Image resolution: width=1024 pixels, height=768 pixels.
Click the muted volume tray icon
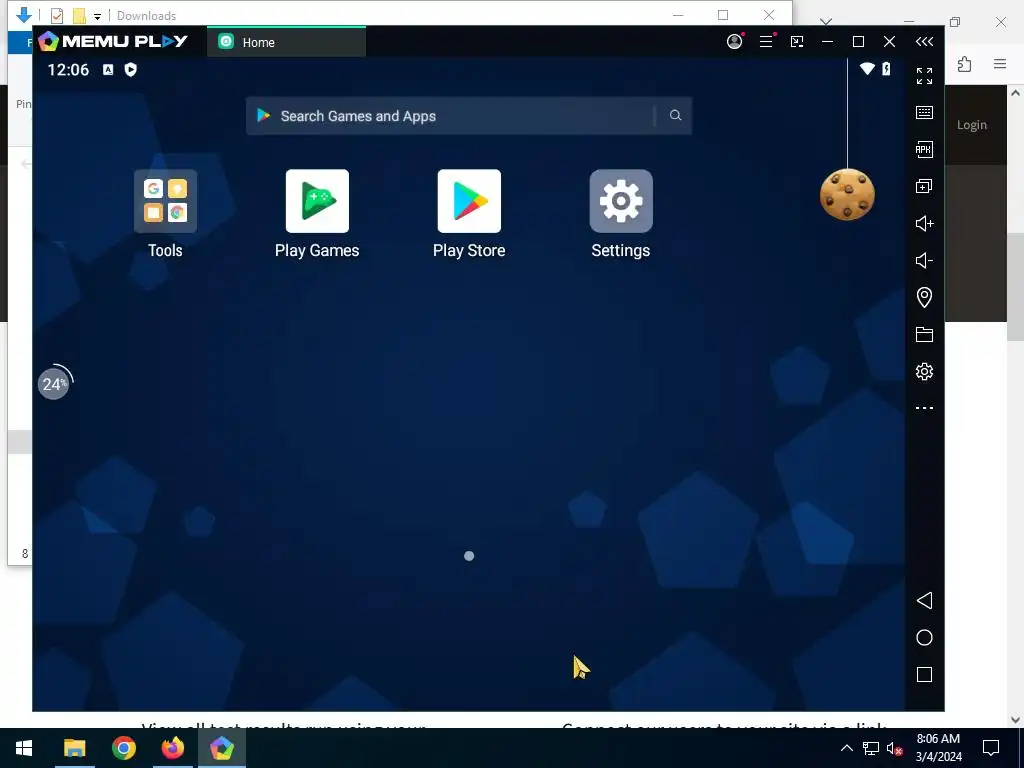tap(895, 748)
